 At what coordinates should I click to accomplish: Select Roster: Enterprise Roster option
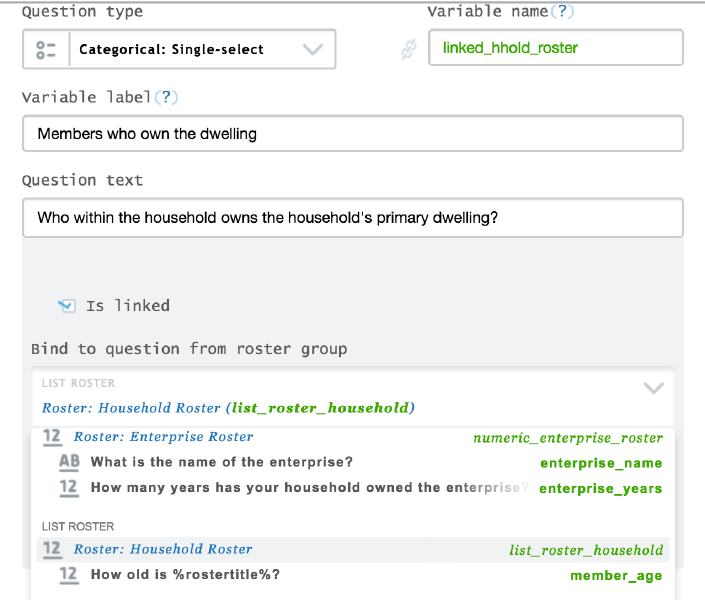(x=164, y=437)
